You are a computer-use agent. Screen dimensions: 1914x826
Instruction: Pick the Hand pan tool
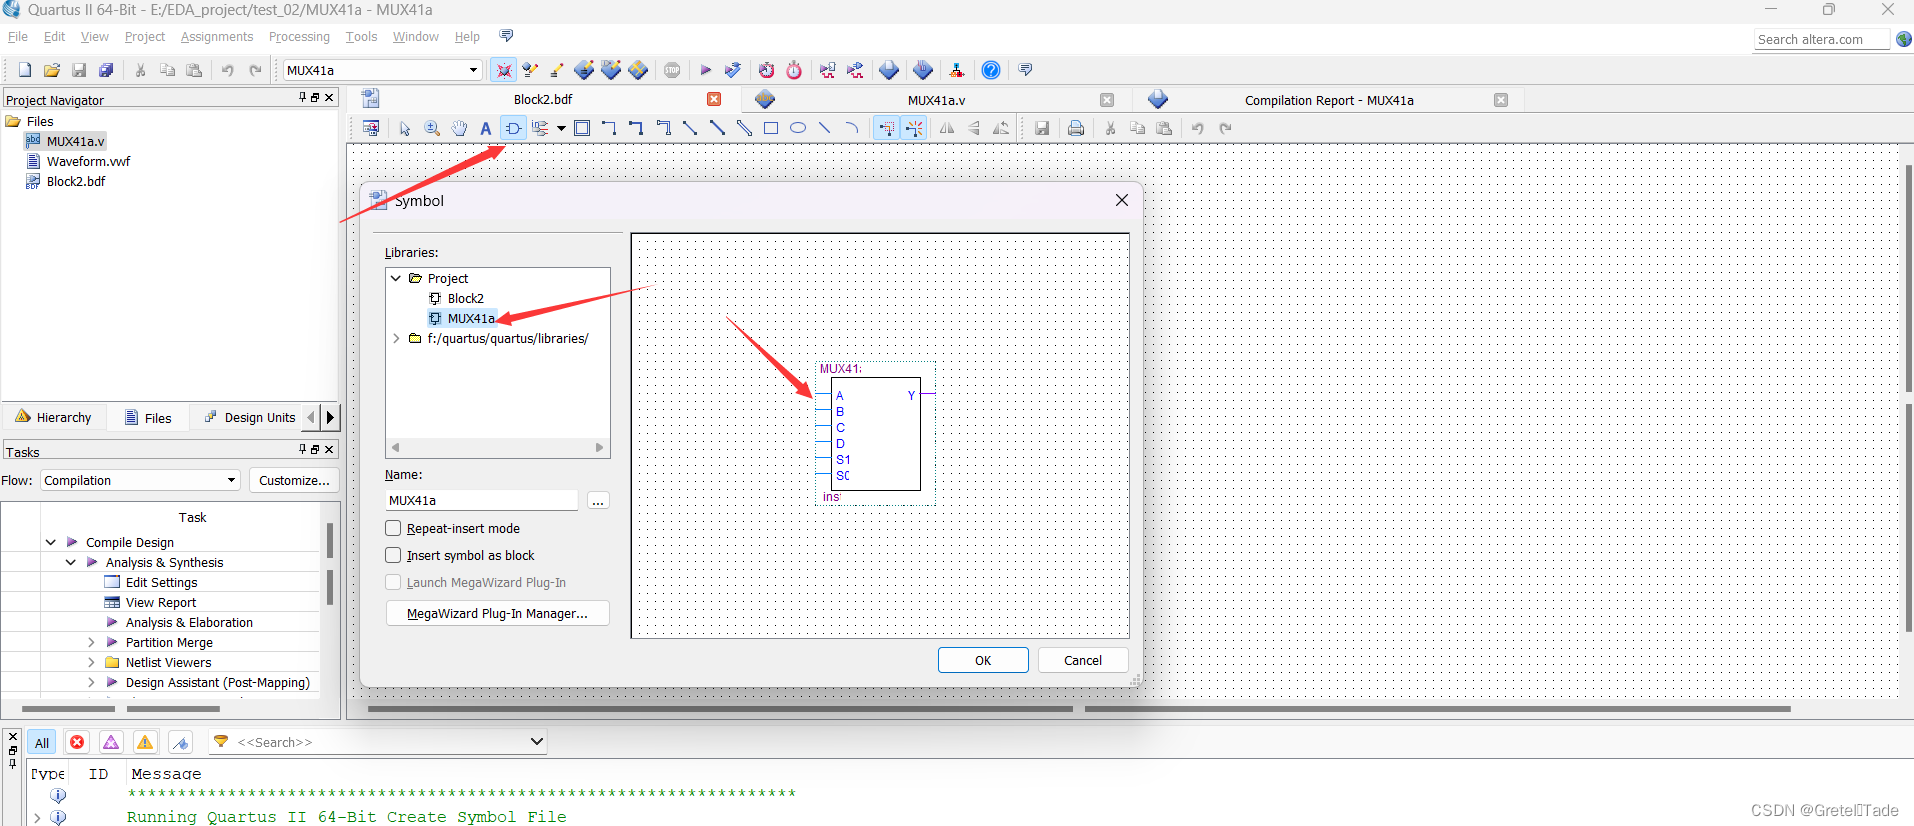click(x=459, y=128)
